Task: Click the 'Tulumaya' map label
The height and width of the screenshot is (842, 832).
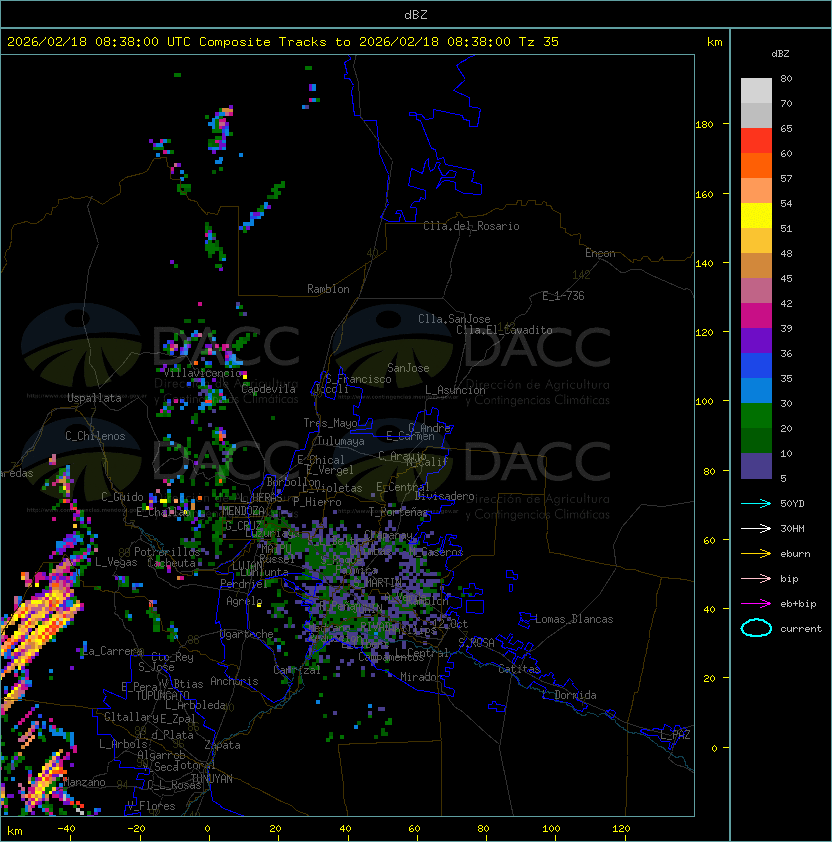Action: click(341, 441)
